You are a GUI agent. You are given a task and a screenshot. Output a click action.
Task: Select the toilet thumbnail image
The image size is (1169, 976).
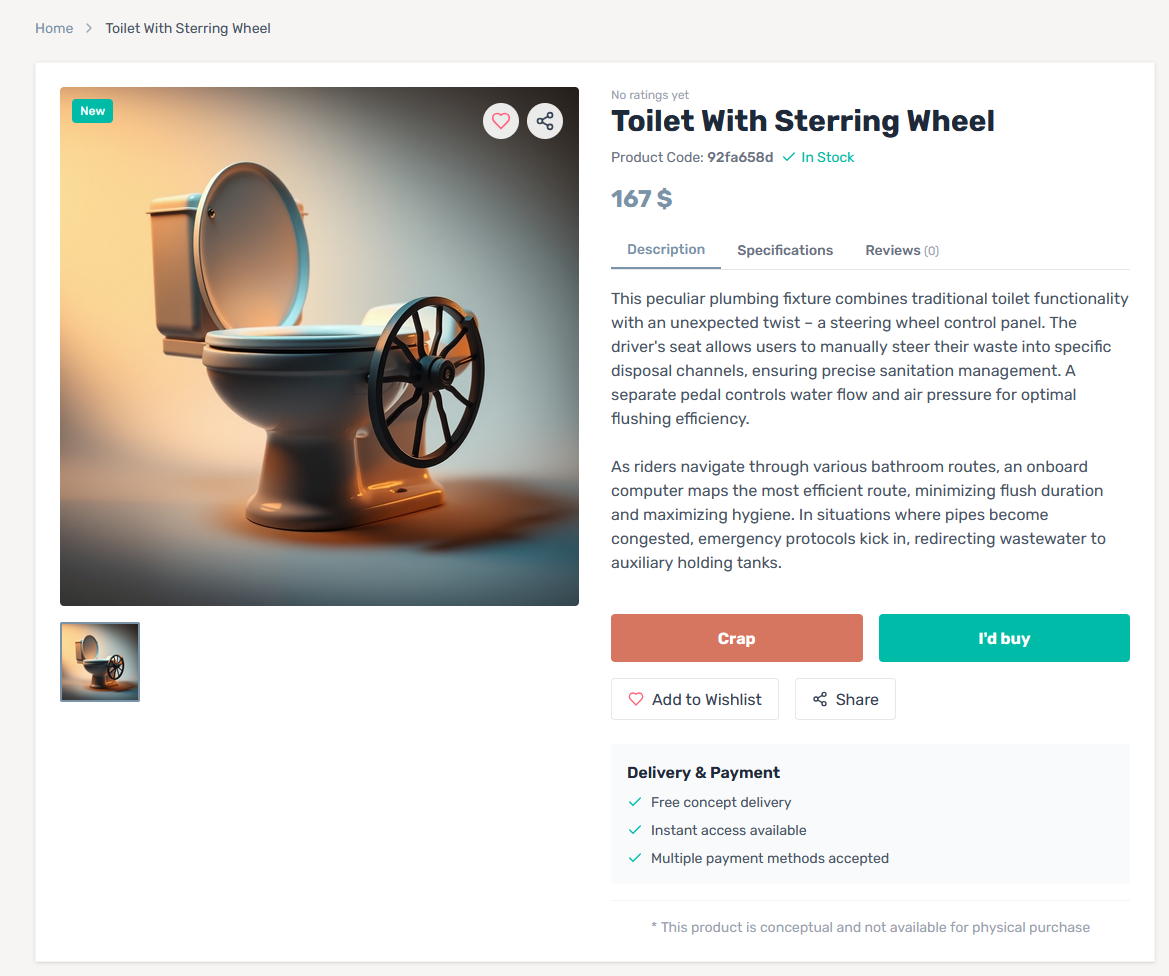click(x=100, y=662)
